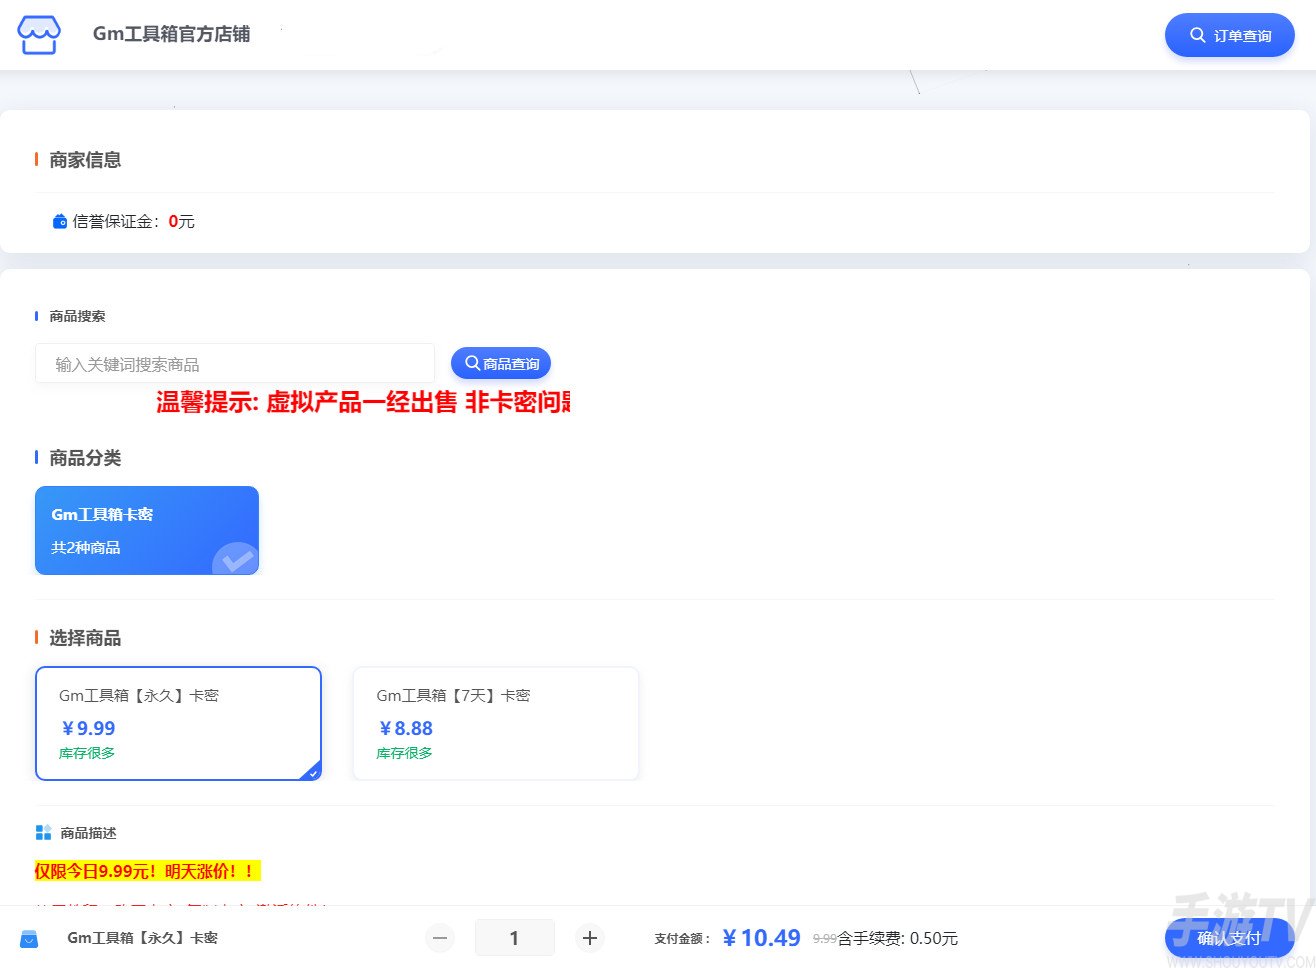The height and width of the screenshot is (968, 1316).
Task: Click the 确认支付 payment button
Action: pyautogui.click(x=1230, y=938)
